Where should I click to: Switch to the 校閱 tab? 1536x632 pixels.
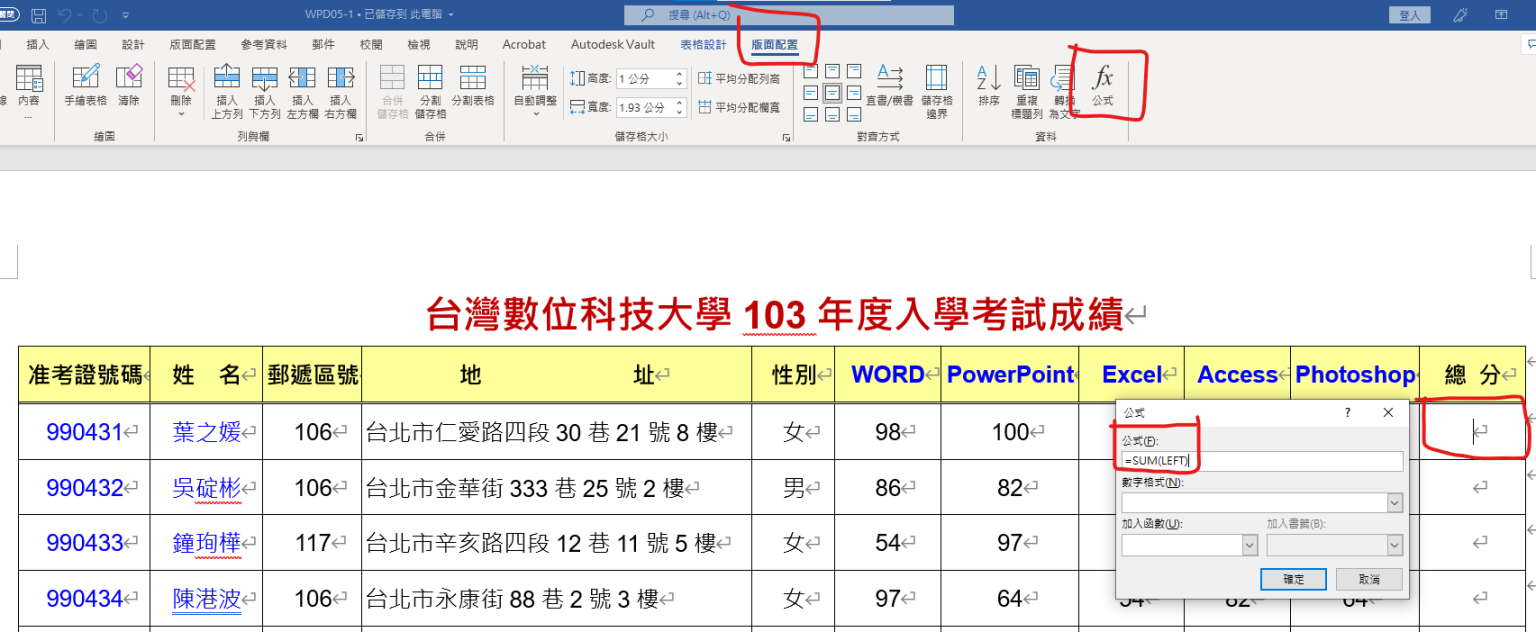[371, 45]
